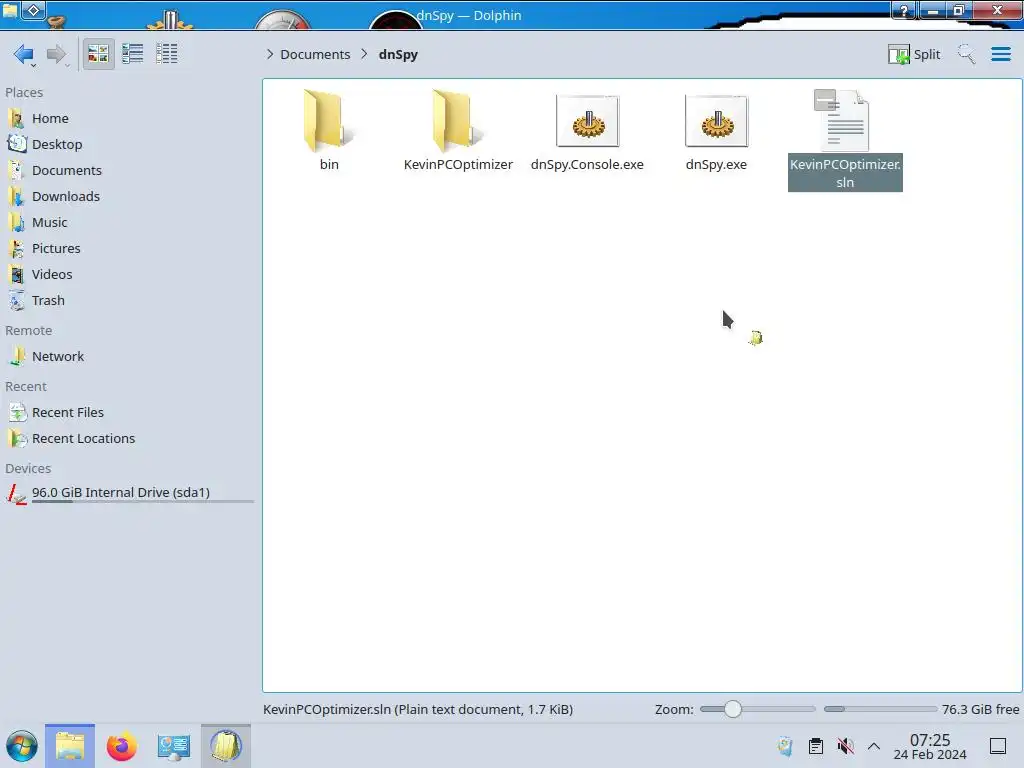Open Documents in Places panel

tap(67, 170)
